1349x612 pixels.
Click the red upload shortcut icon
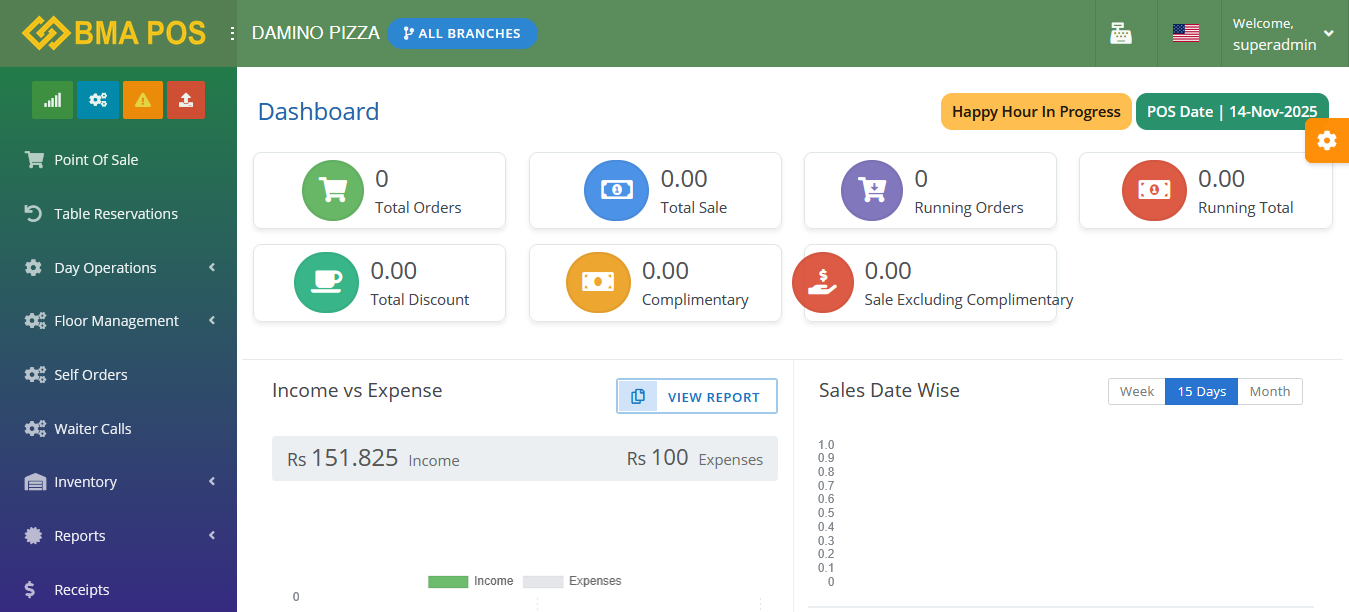186,100
